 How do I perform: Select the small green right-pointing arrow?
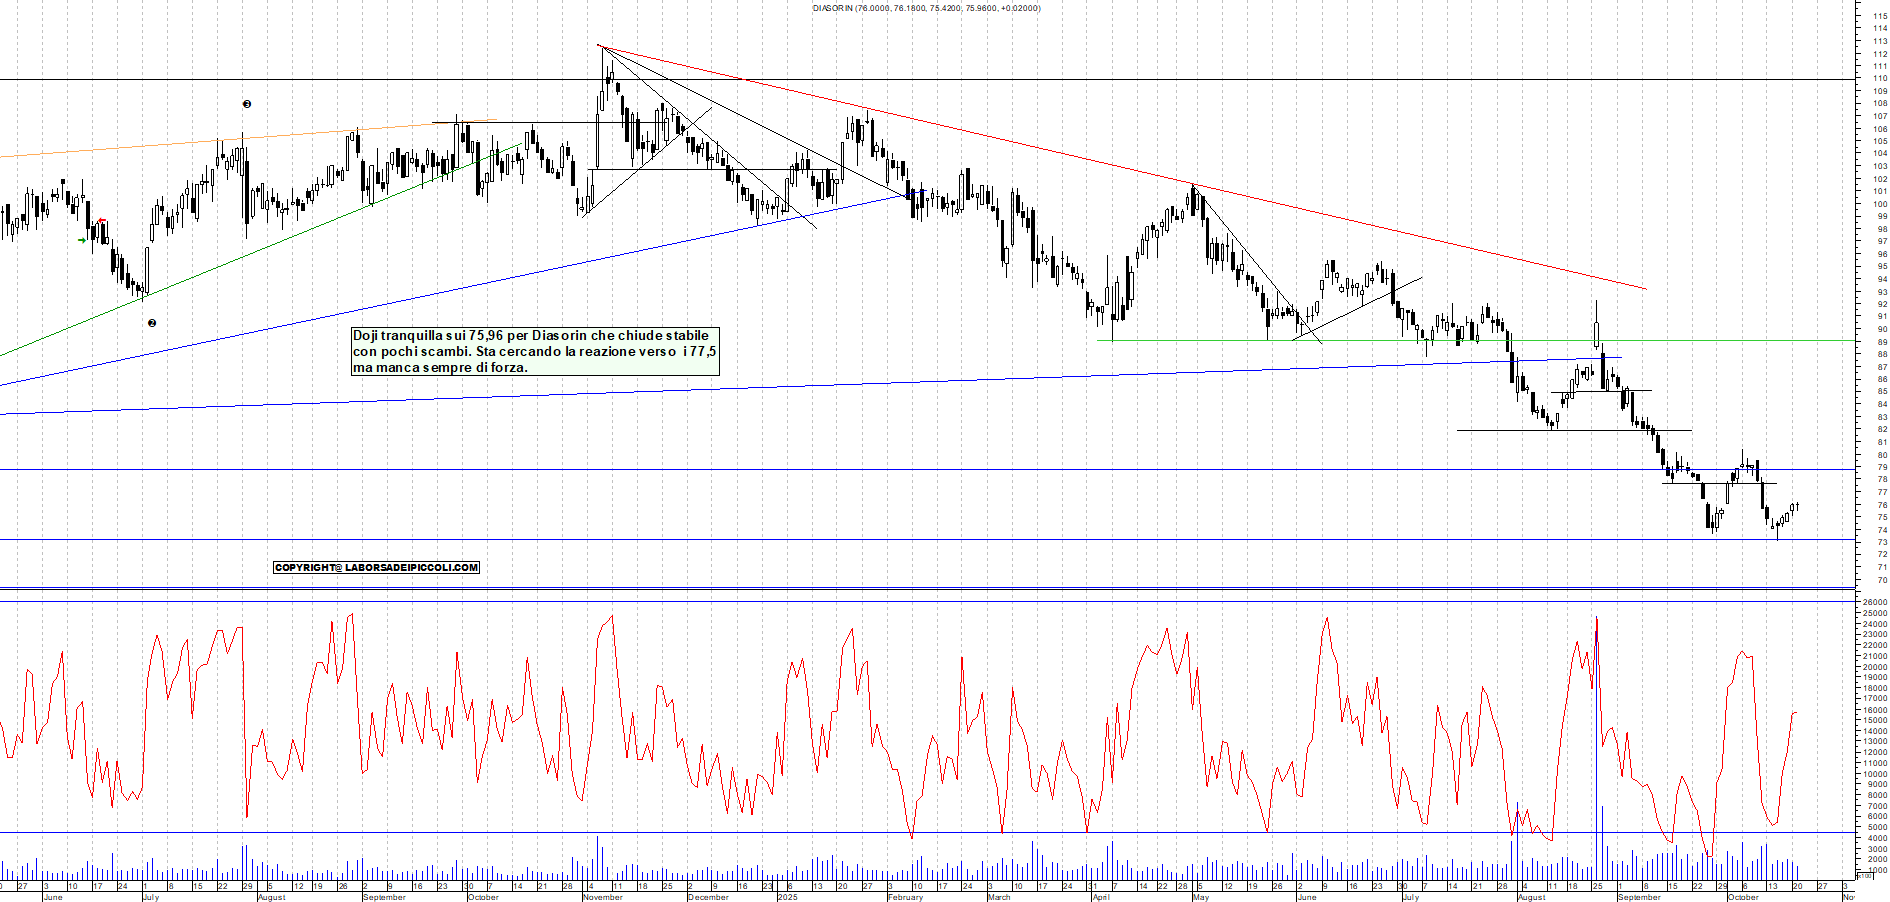coord(82,240)
